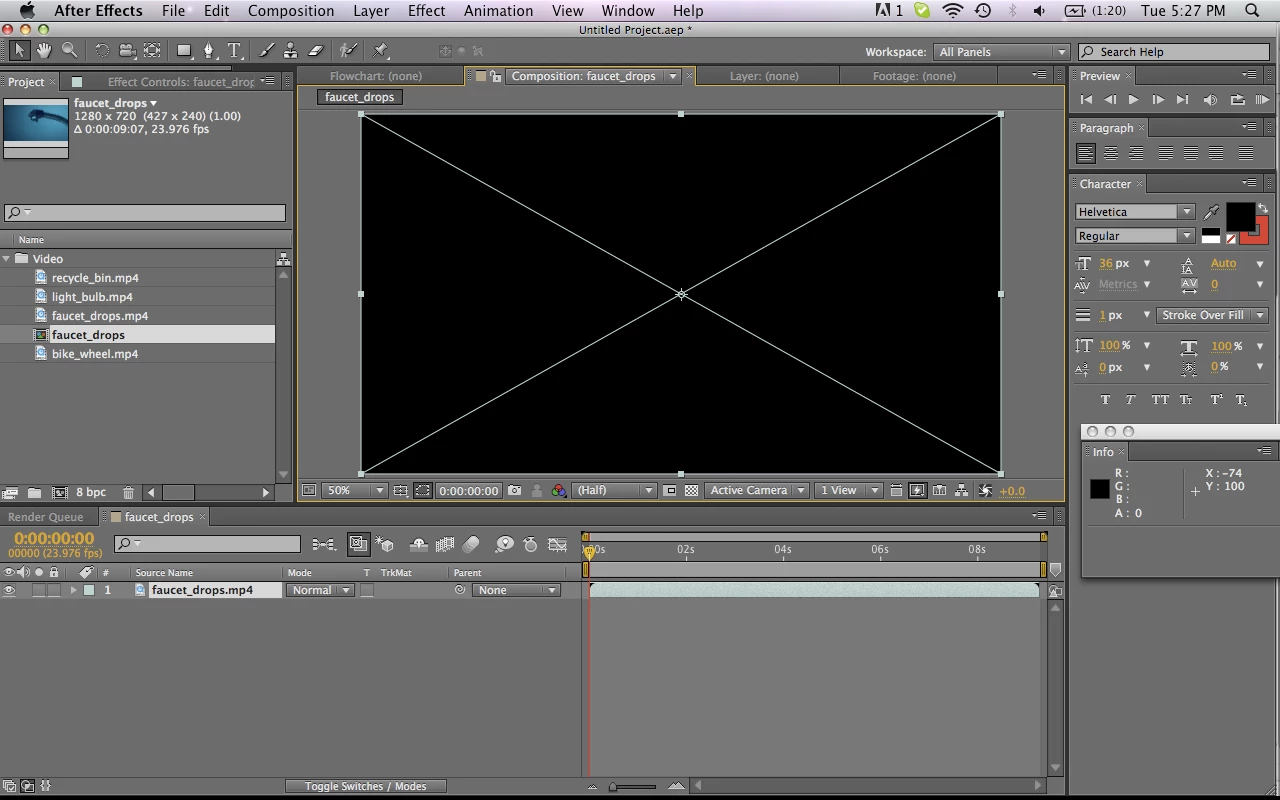
Task: Click the delete trash icon in Project panel
Action: pos(128,493)
